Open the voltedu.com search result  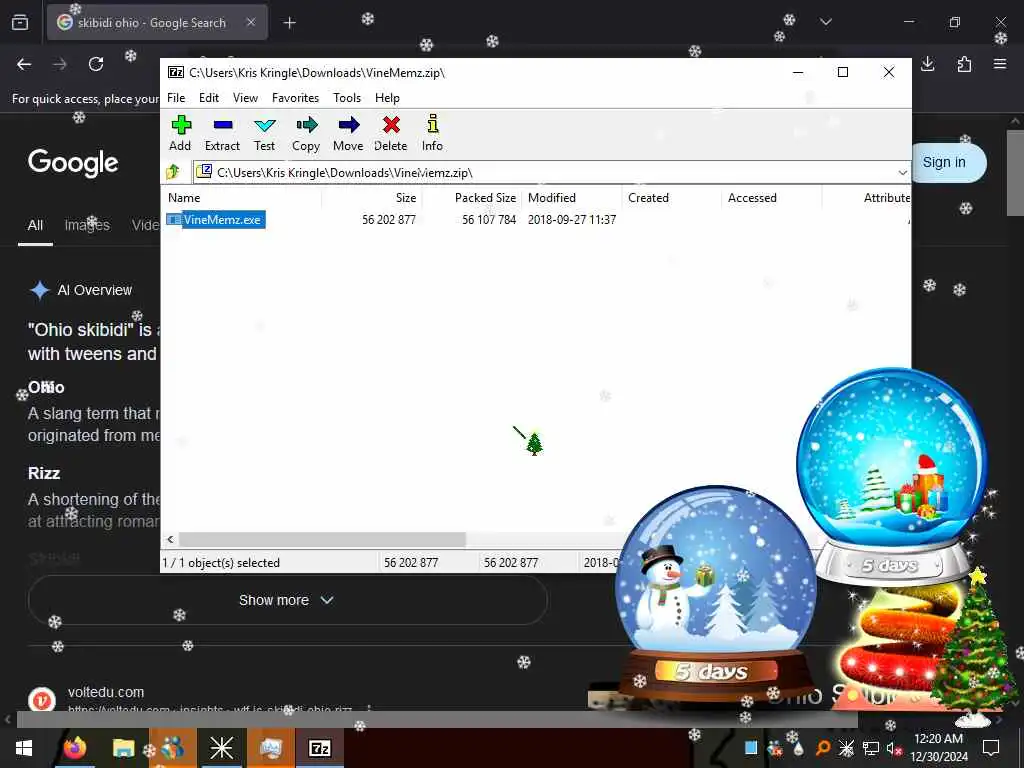click(106, 692)
